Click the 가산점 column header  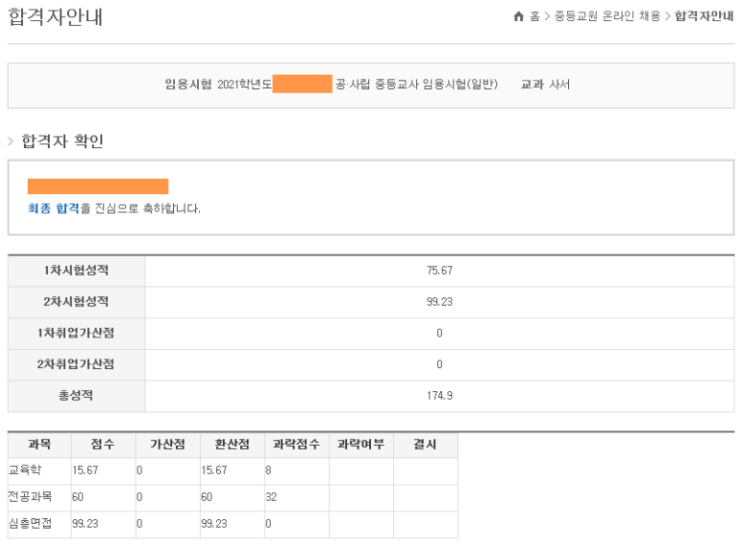click(x=166, y=444)
